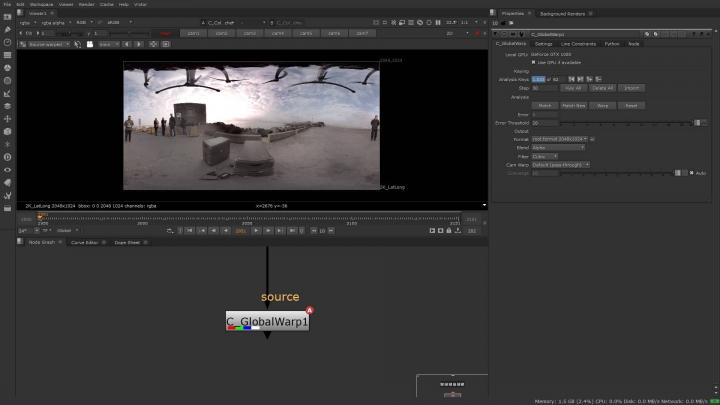Open the 3D nodes cube icon
Image resolution: width=720 pixels, height=405 pixels.
(x=7, y=131)
